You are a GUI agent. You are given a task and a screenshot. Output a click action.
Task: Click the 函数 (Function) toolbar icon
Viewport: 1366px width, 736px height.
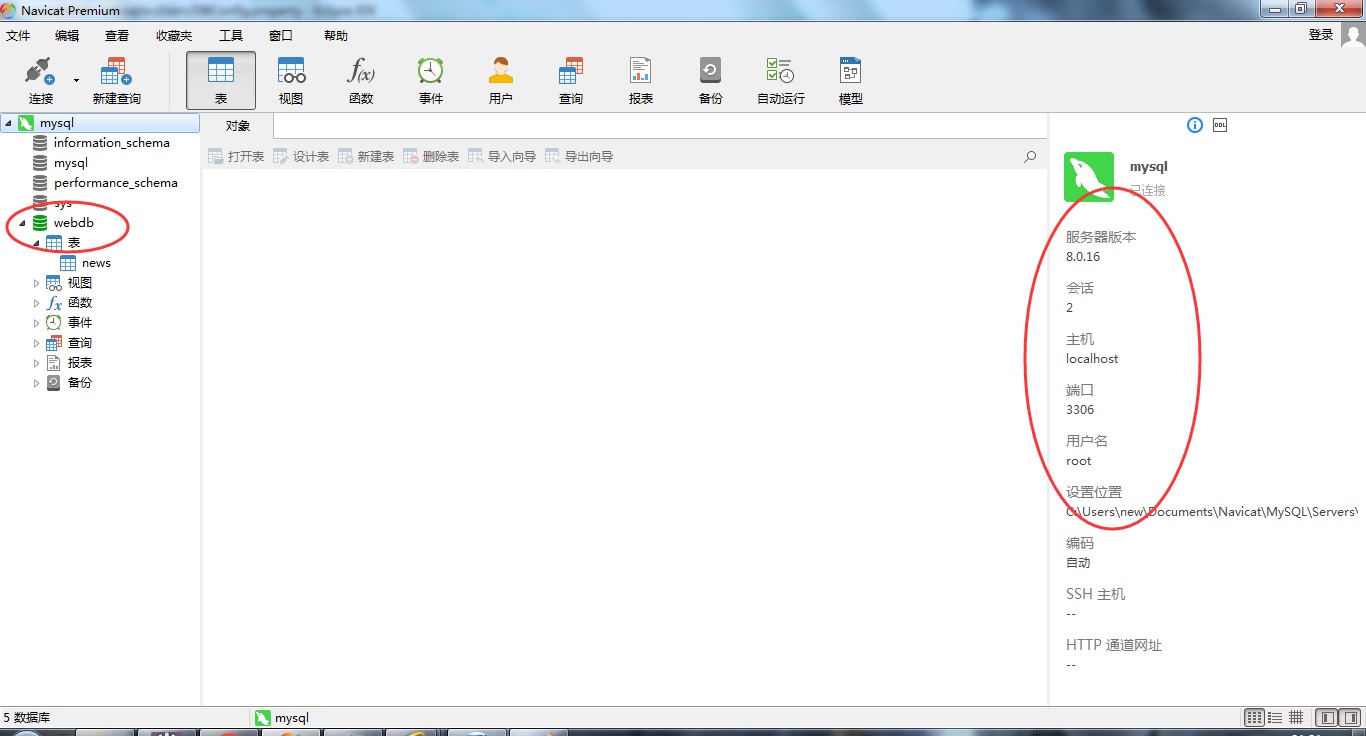pyautogui.click(x=361, y=81)
